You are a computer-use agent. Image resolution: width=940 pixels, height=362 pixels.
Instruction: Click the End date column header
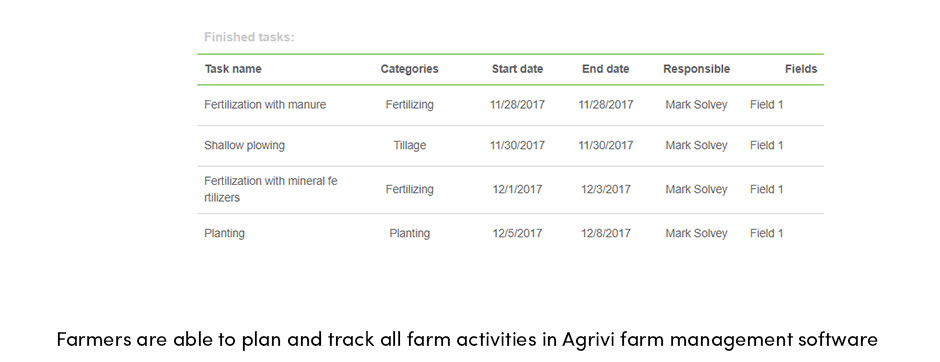pyautogui.click(x=605, y=69)
